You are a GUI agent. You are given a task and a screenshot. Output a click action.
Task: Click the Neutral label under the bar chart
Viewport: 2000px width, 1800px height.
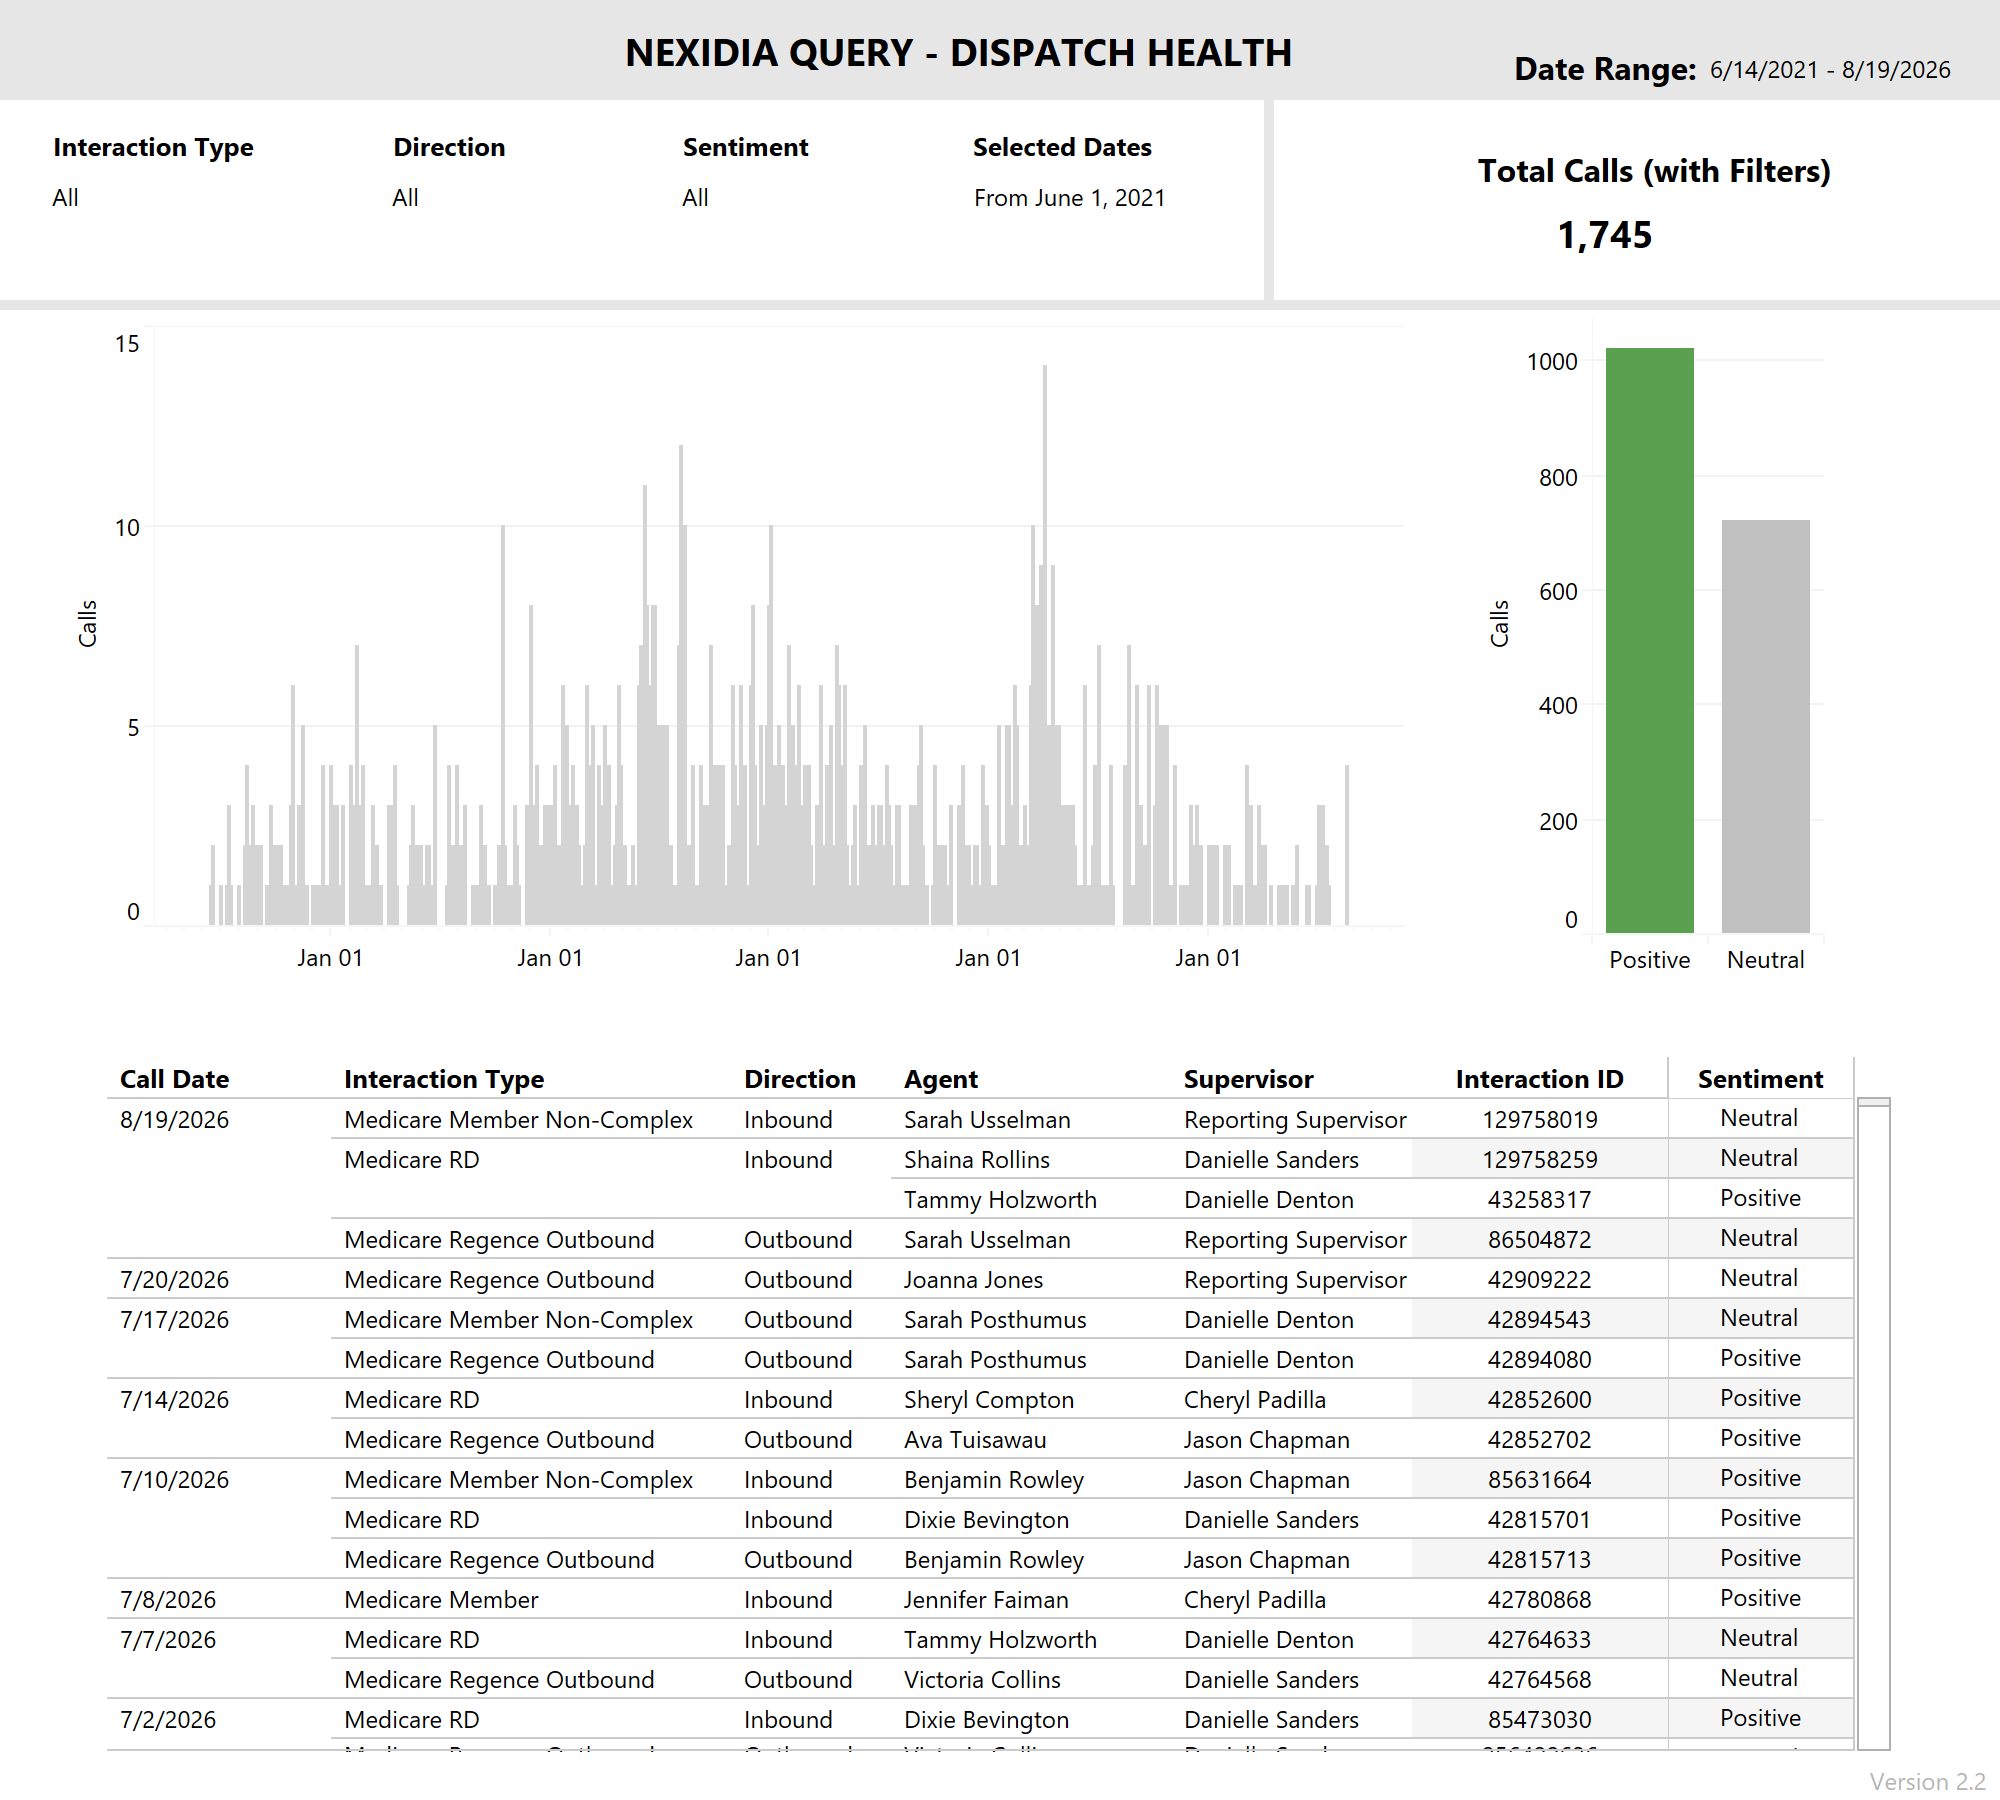coord(1765,960)
